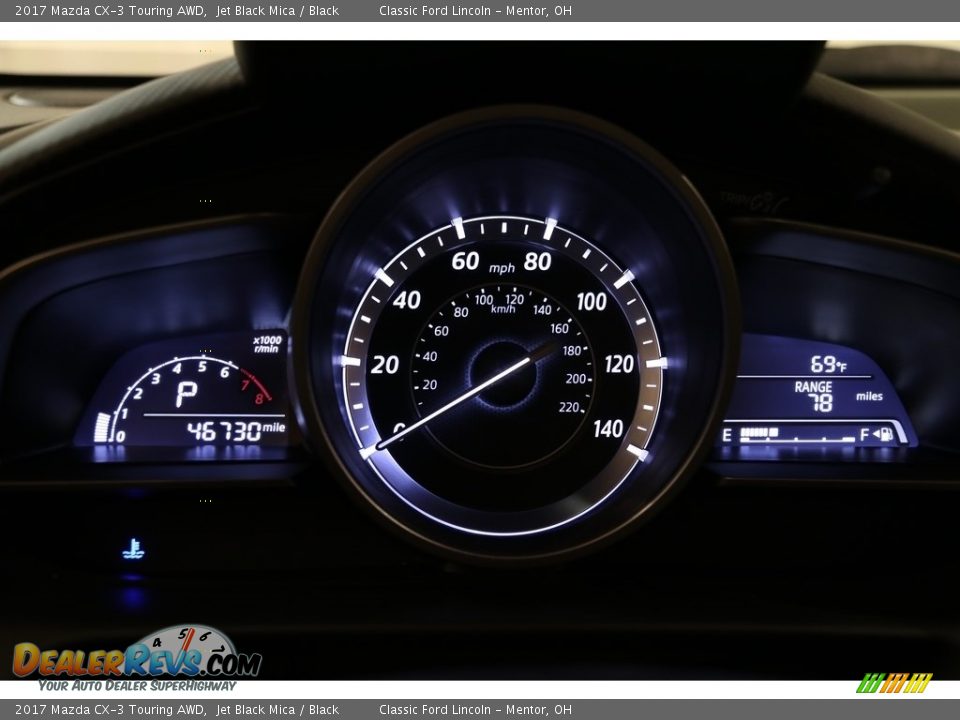Click the red 8 on the tachometer

point(259,398)
